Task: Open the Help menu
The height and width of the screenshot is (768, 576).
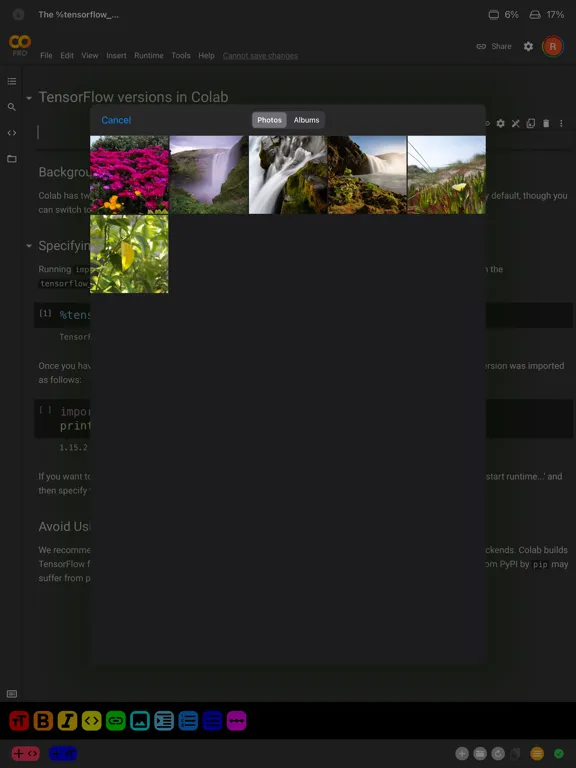Action: click(x=206, y=55)
